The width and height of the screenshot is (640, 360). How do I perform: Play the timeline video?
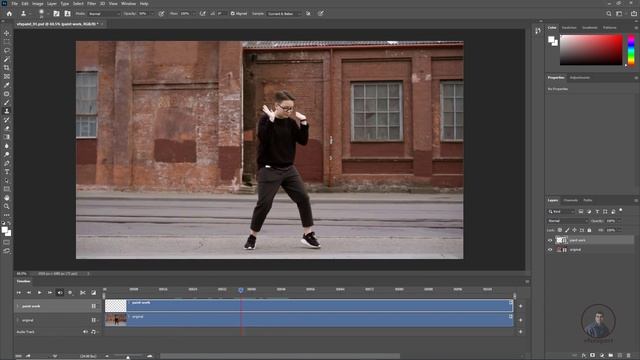(x=39, y=293)
